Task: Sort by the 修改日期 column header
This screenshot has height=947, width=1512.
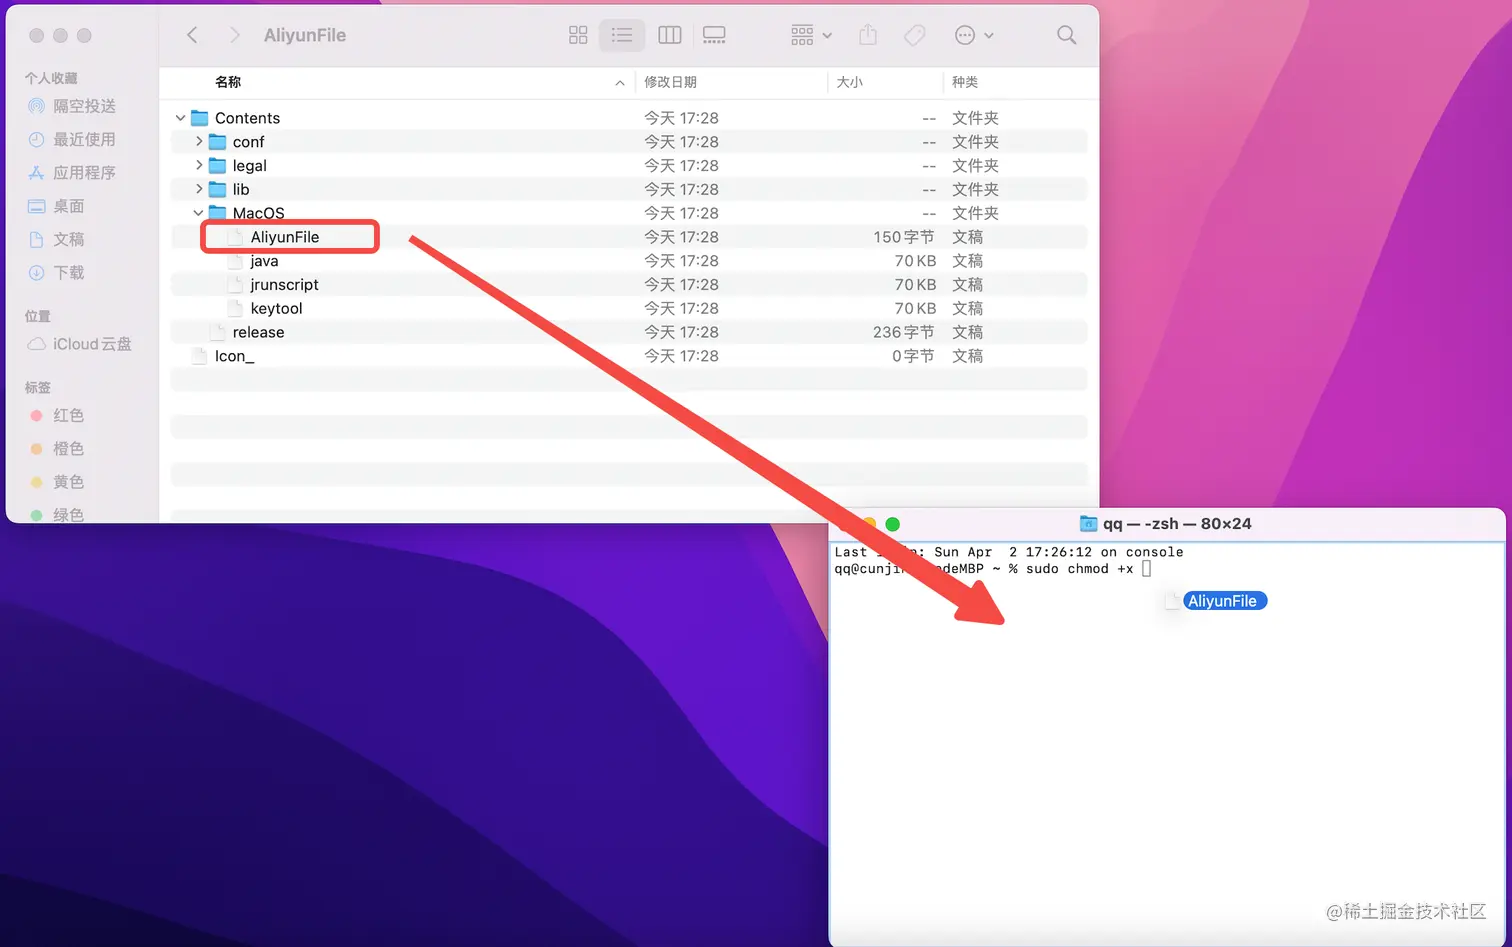Action: 670,82
